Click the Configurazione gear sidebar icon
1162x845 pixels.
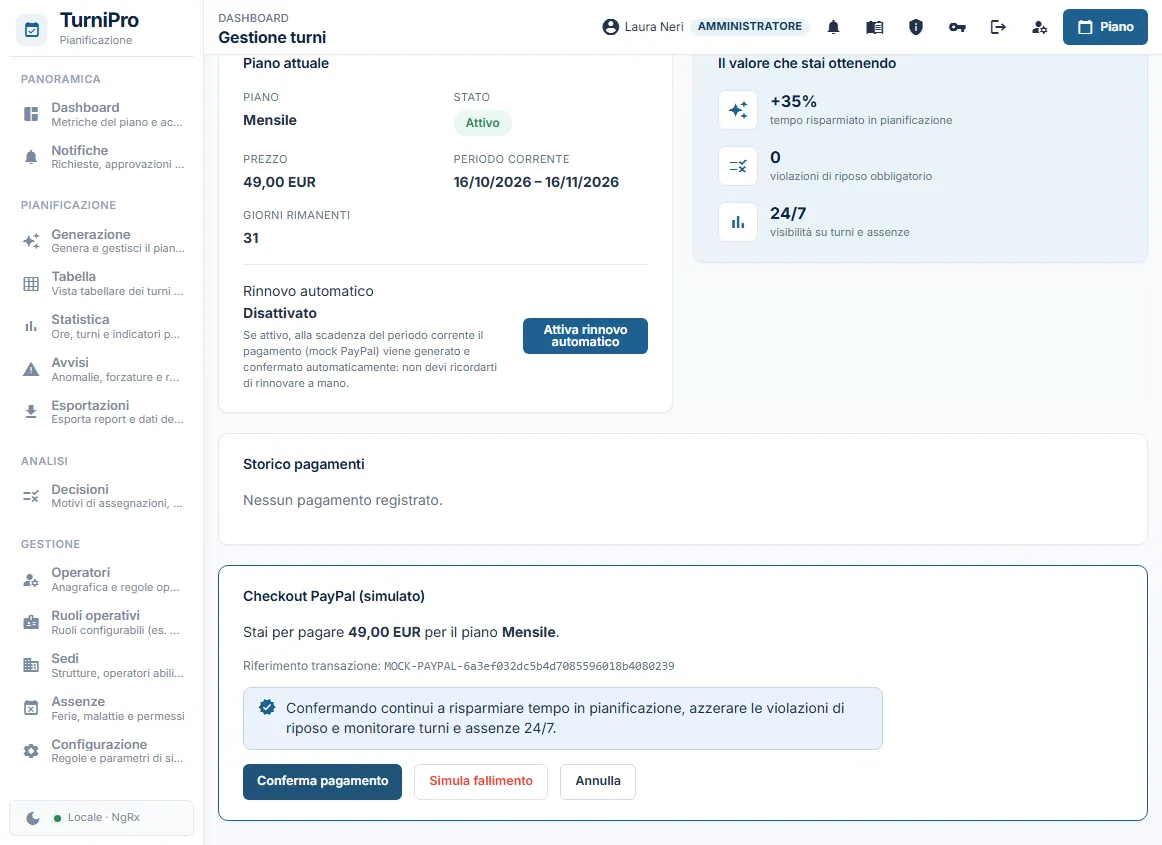point(31,751)
